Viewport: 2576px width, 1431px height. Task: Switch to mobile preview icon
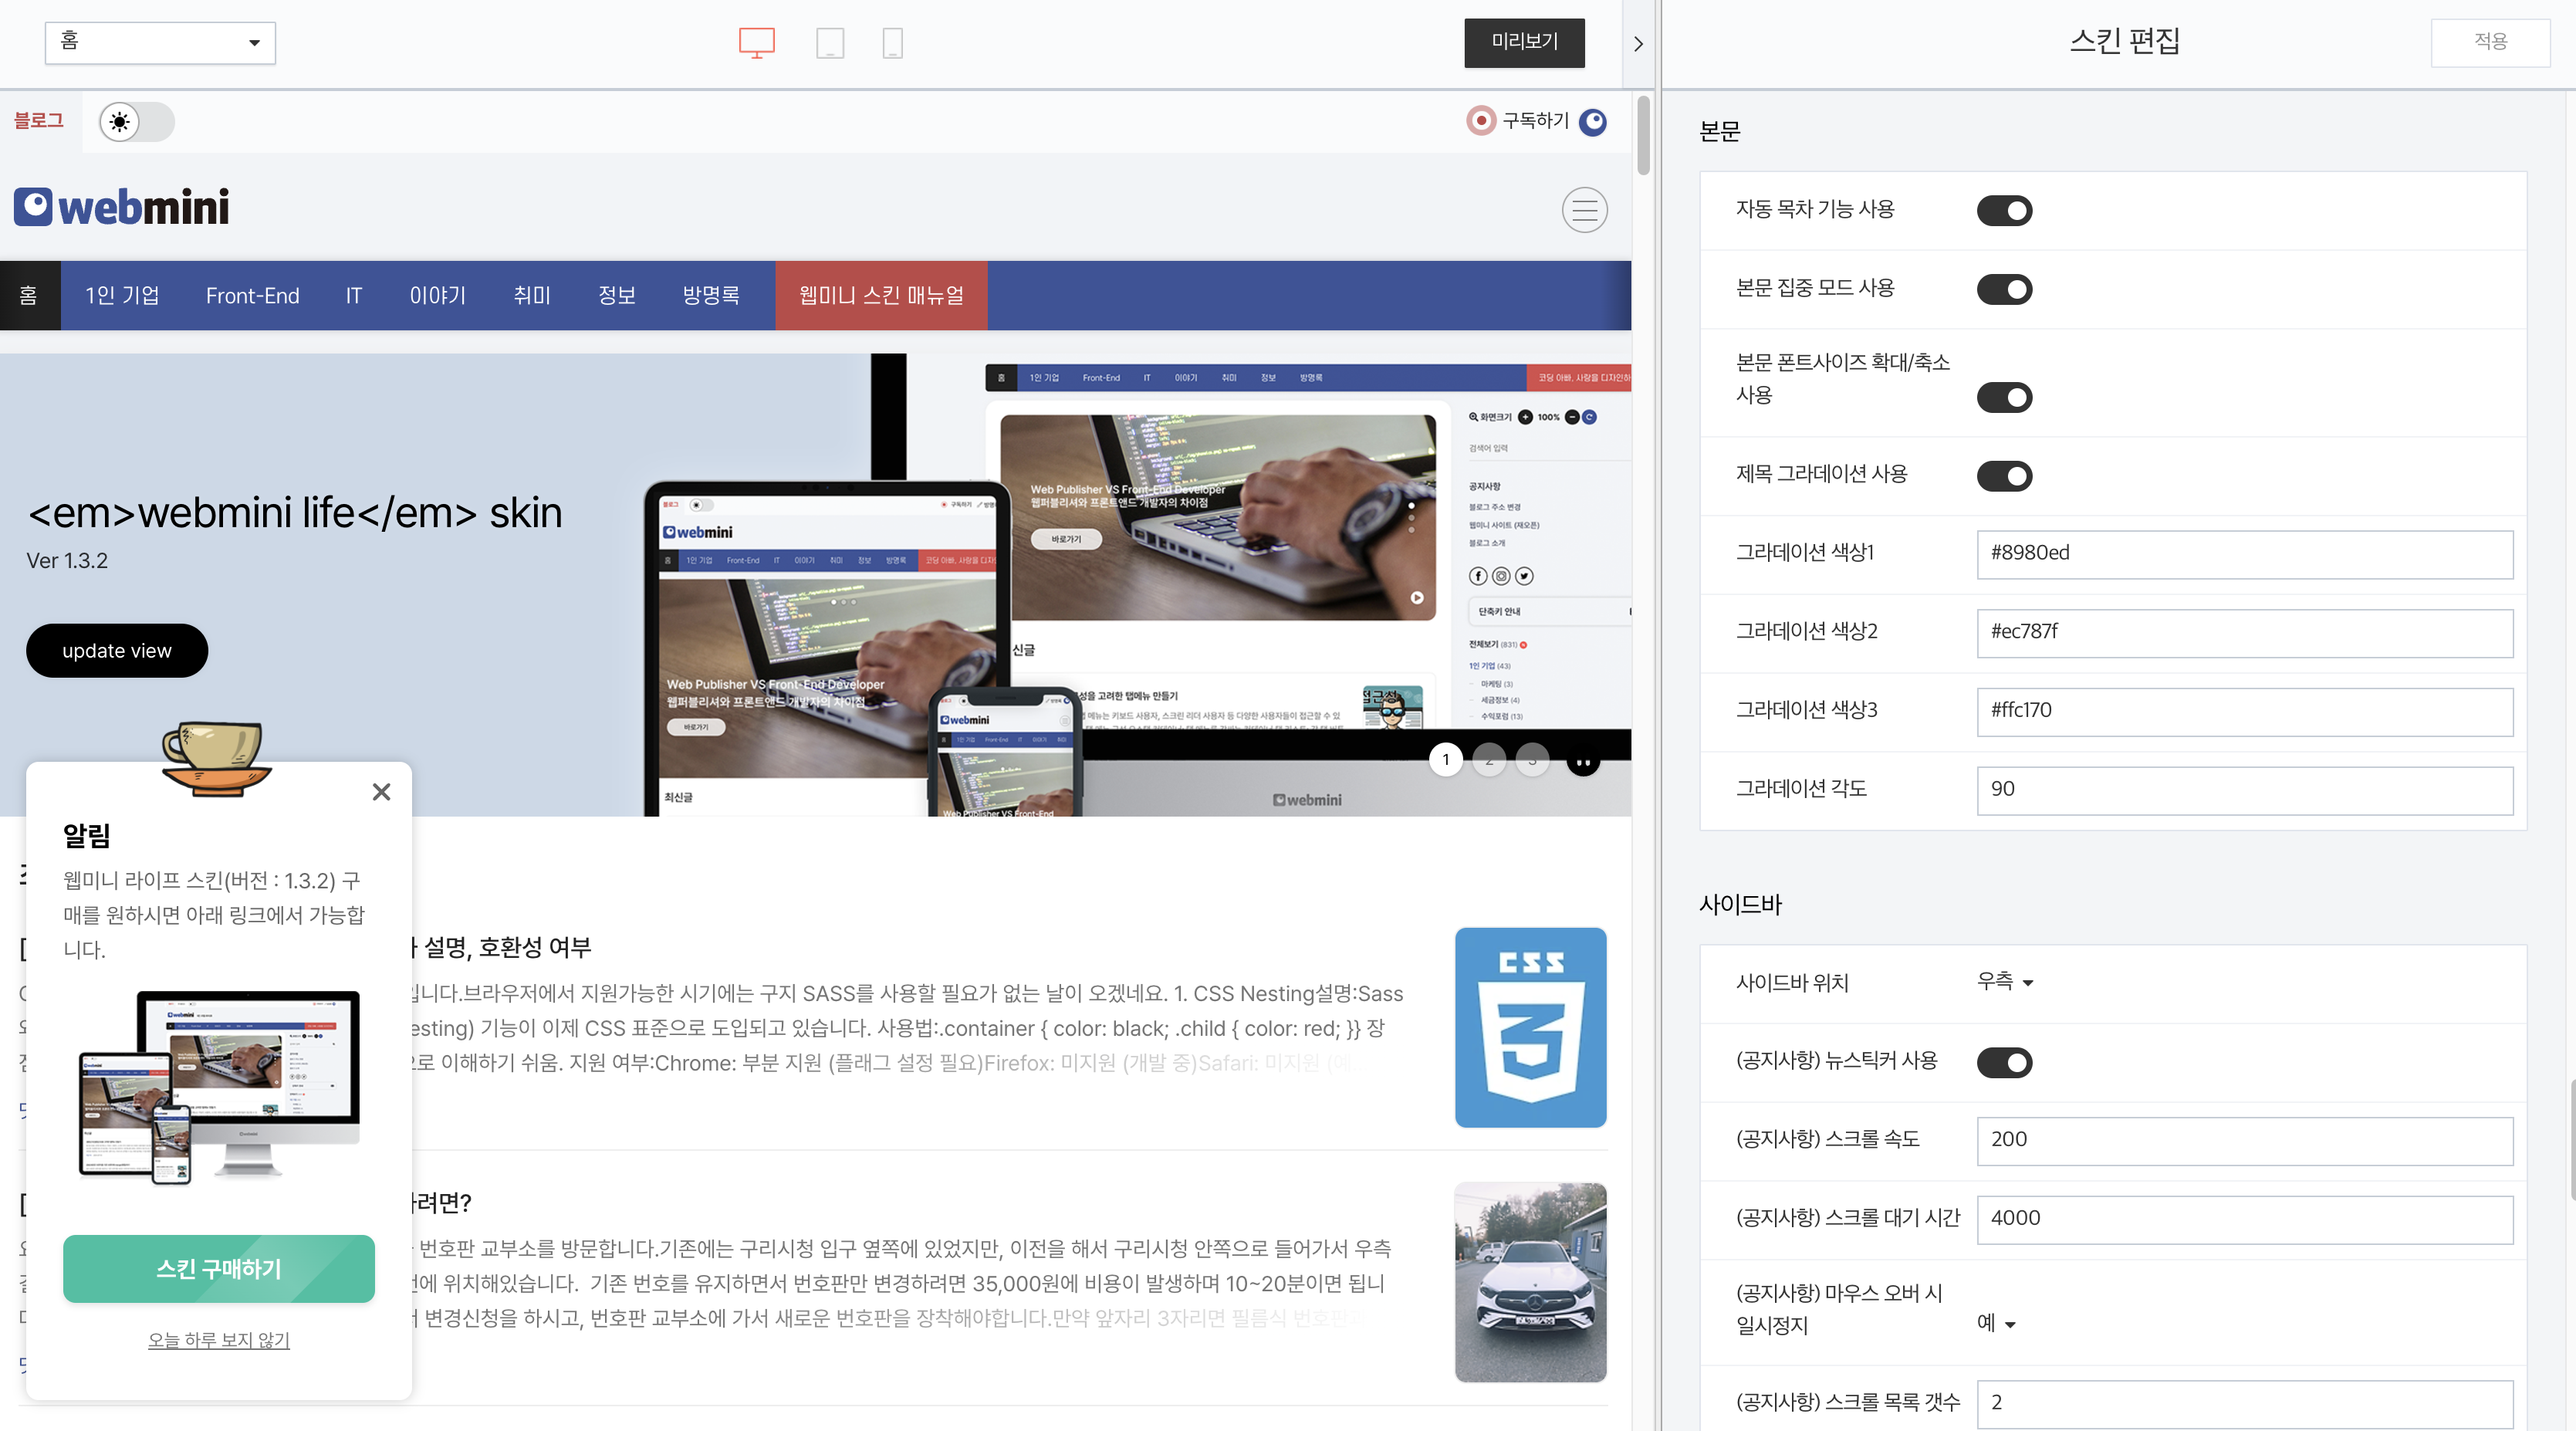coord(892,42)
